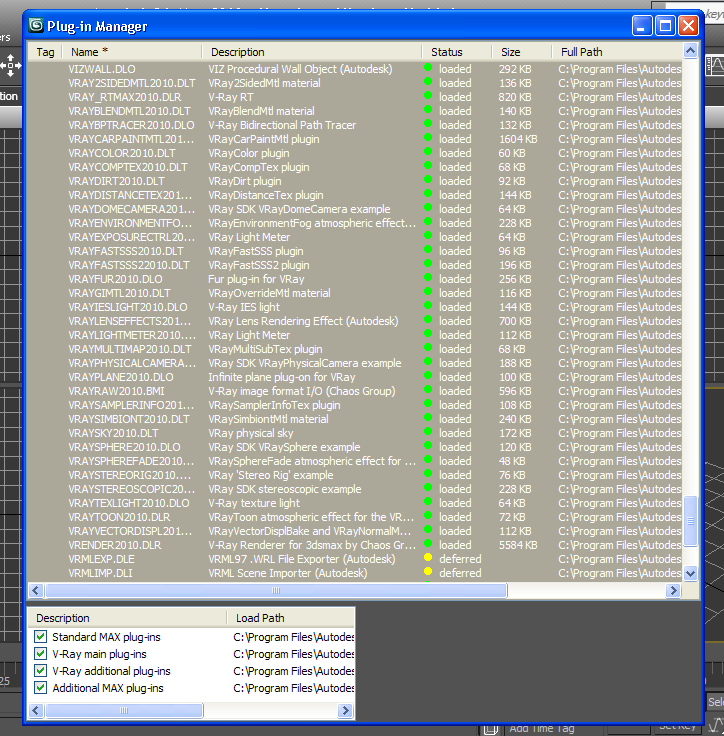
Task: Click the 'V-Ray Bidirectional Path Tracer' description
Action: (282, 125)
